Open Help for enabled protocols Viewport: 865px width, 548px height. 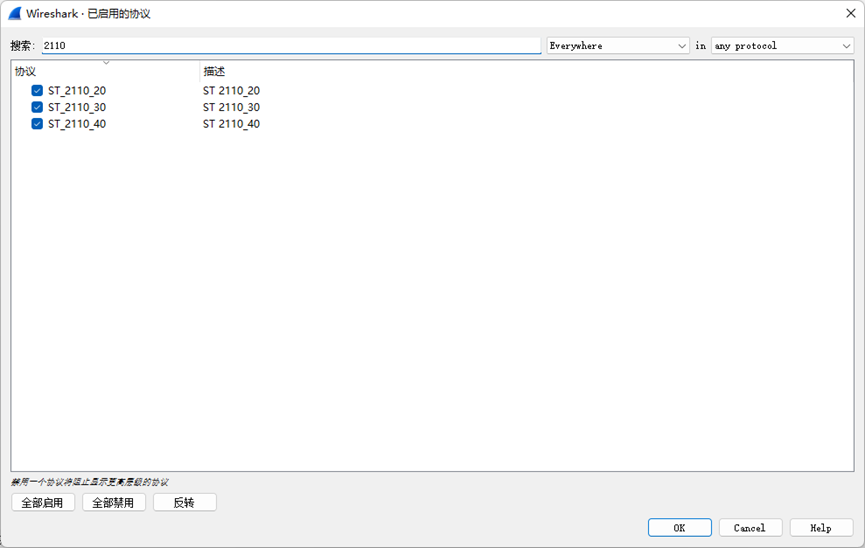821,528
